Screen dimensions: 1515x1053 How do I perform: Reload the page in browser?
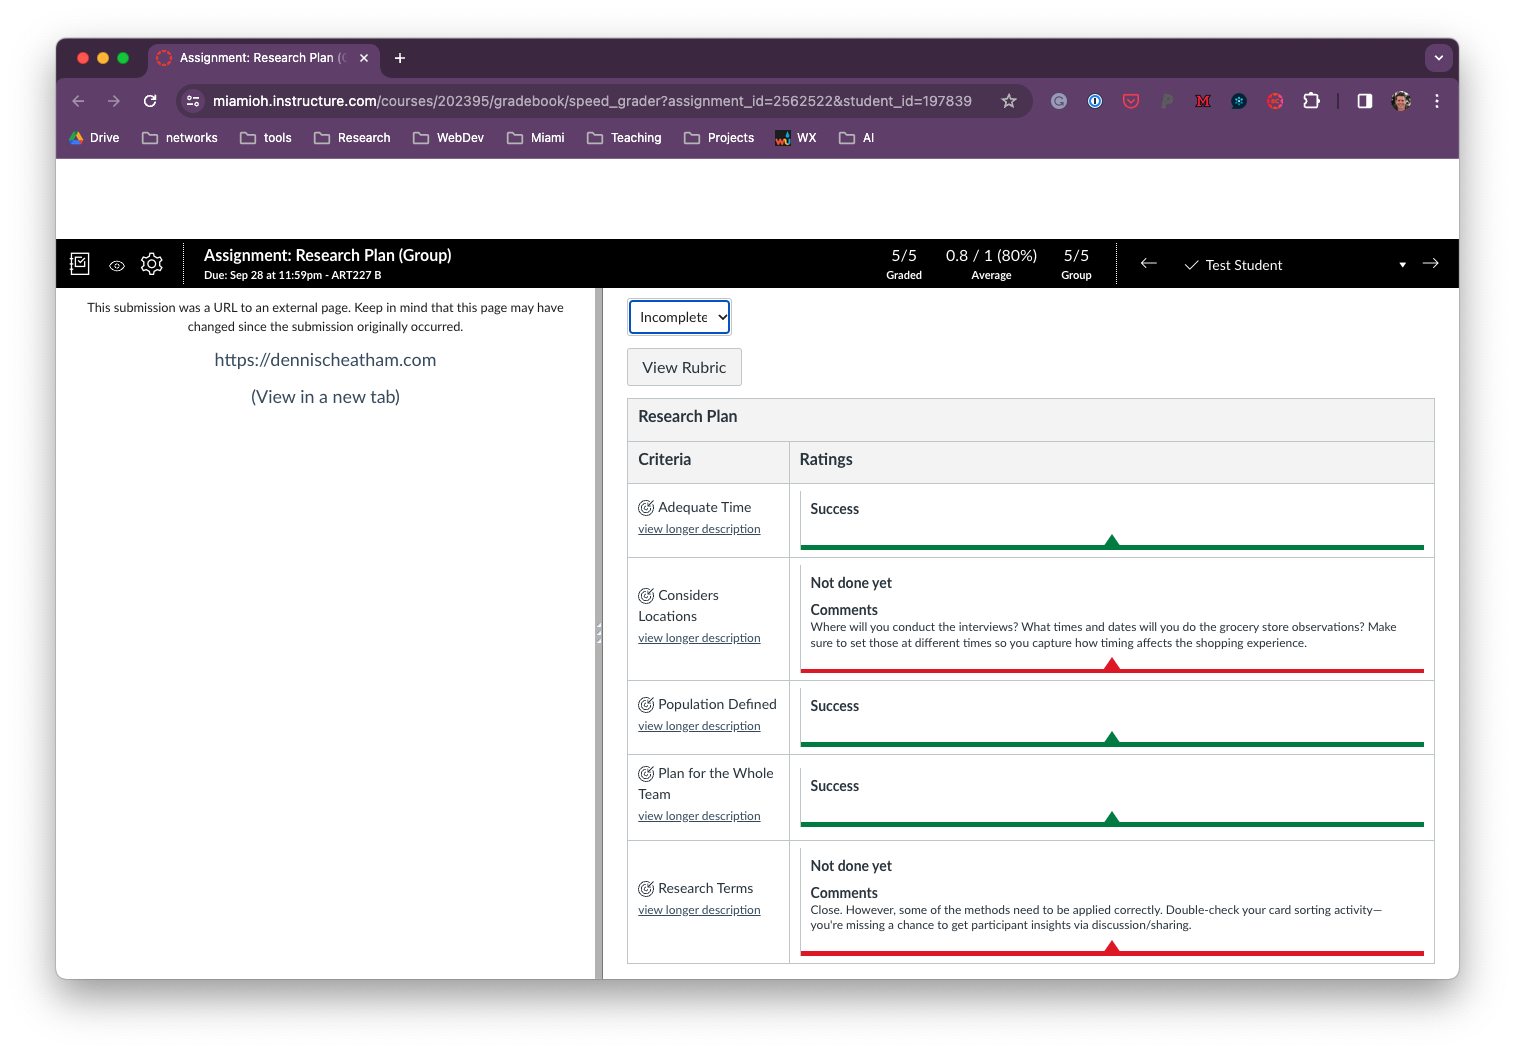[150, 101]
